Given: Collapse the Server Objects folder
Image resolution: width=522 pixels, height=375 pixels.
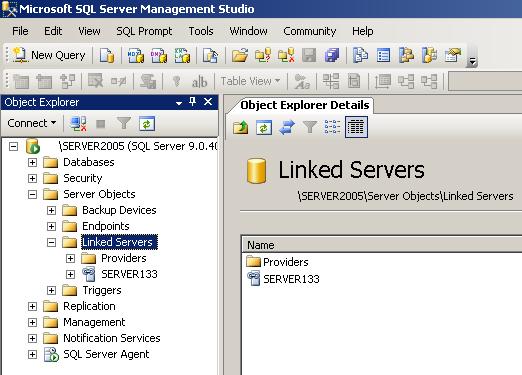Looking at the screenshot, I should point(32,194).
